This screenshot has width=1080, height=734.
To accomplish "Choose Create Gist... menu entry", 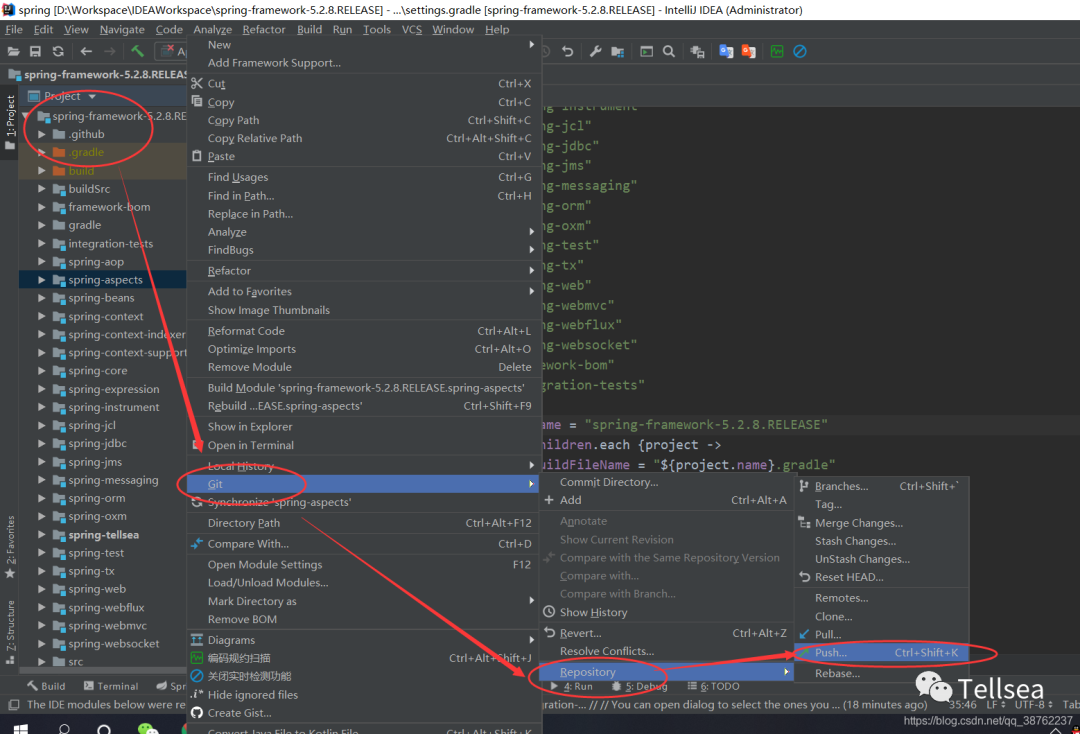I will coord(364,713).
